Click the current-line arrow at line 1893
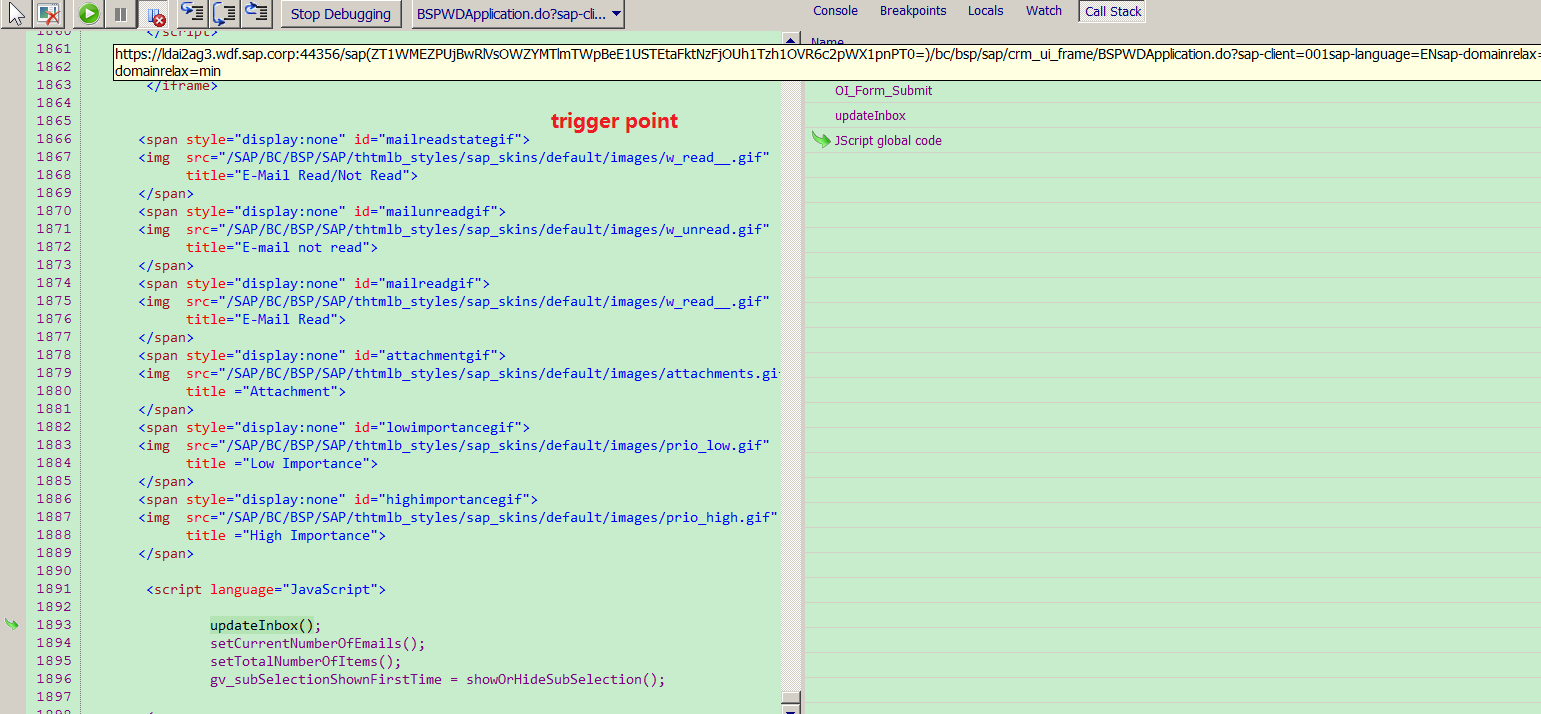1541x714 pixels. point(12,625)
